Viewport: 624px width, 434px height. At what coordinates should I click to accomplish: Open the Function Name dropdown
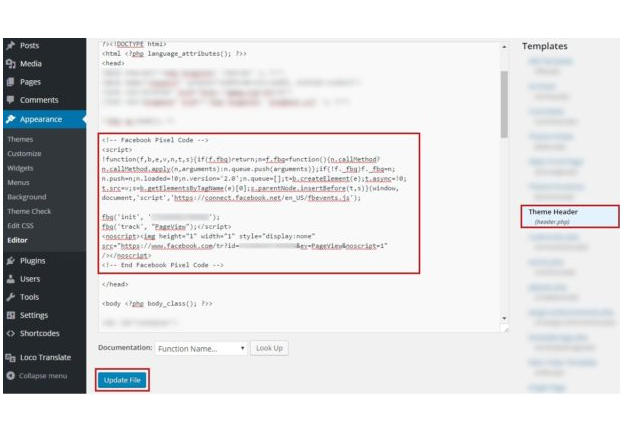click(x=201, y=348)
